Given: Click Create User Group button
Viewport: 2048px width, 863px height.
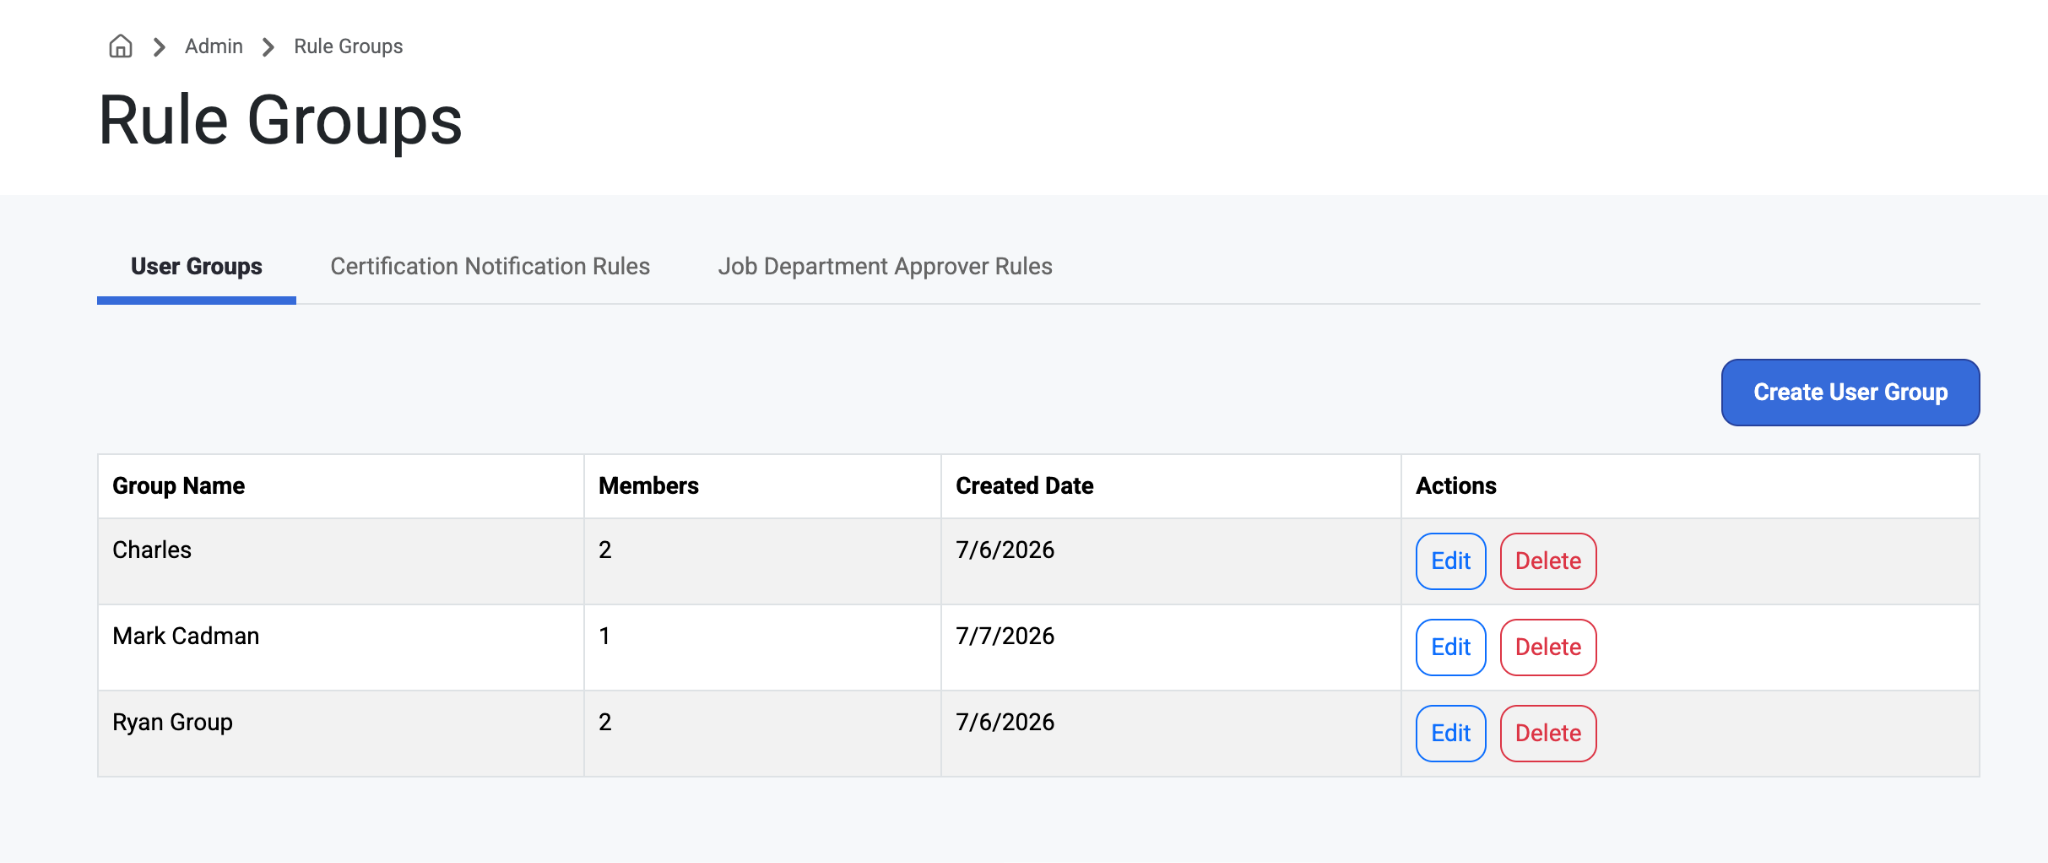Looking at the screenshot, I should [x=1850, y=392].
